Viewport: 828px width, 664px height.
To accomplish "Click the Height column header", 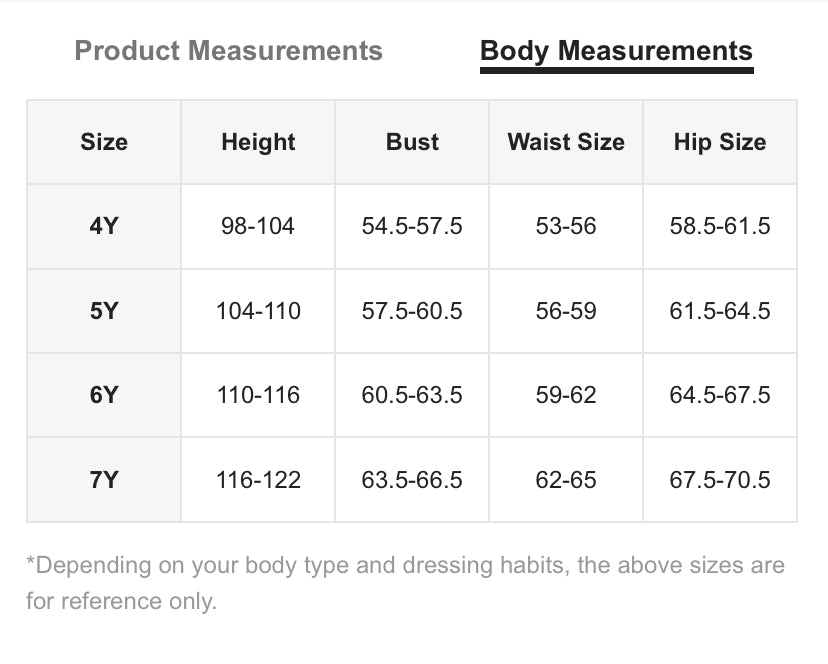I will pyautogui.click(x=258, y=142).
